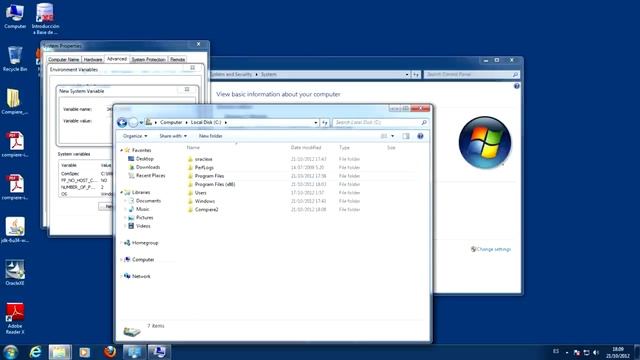This screenshot has height=360, width=640.
Task: Refresh the Local Disk (C:) address bar
Action: [x=324, y=122]
